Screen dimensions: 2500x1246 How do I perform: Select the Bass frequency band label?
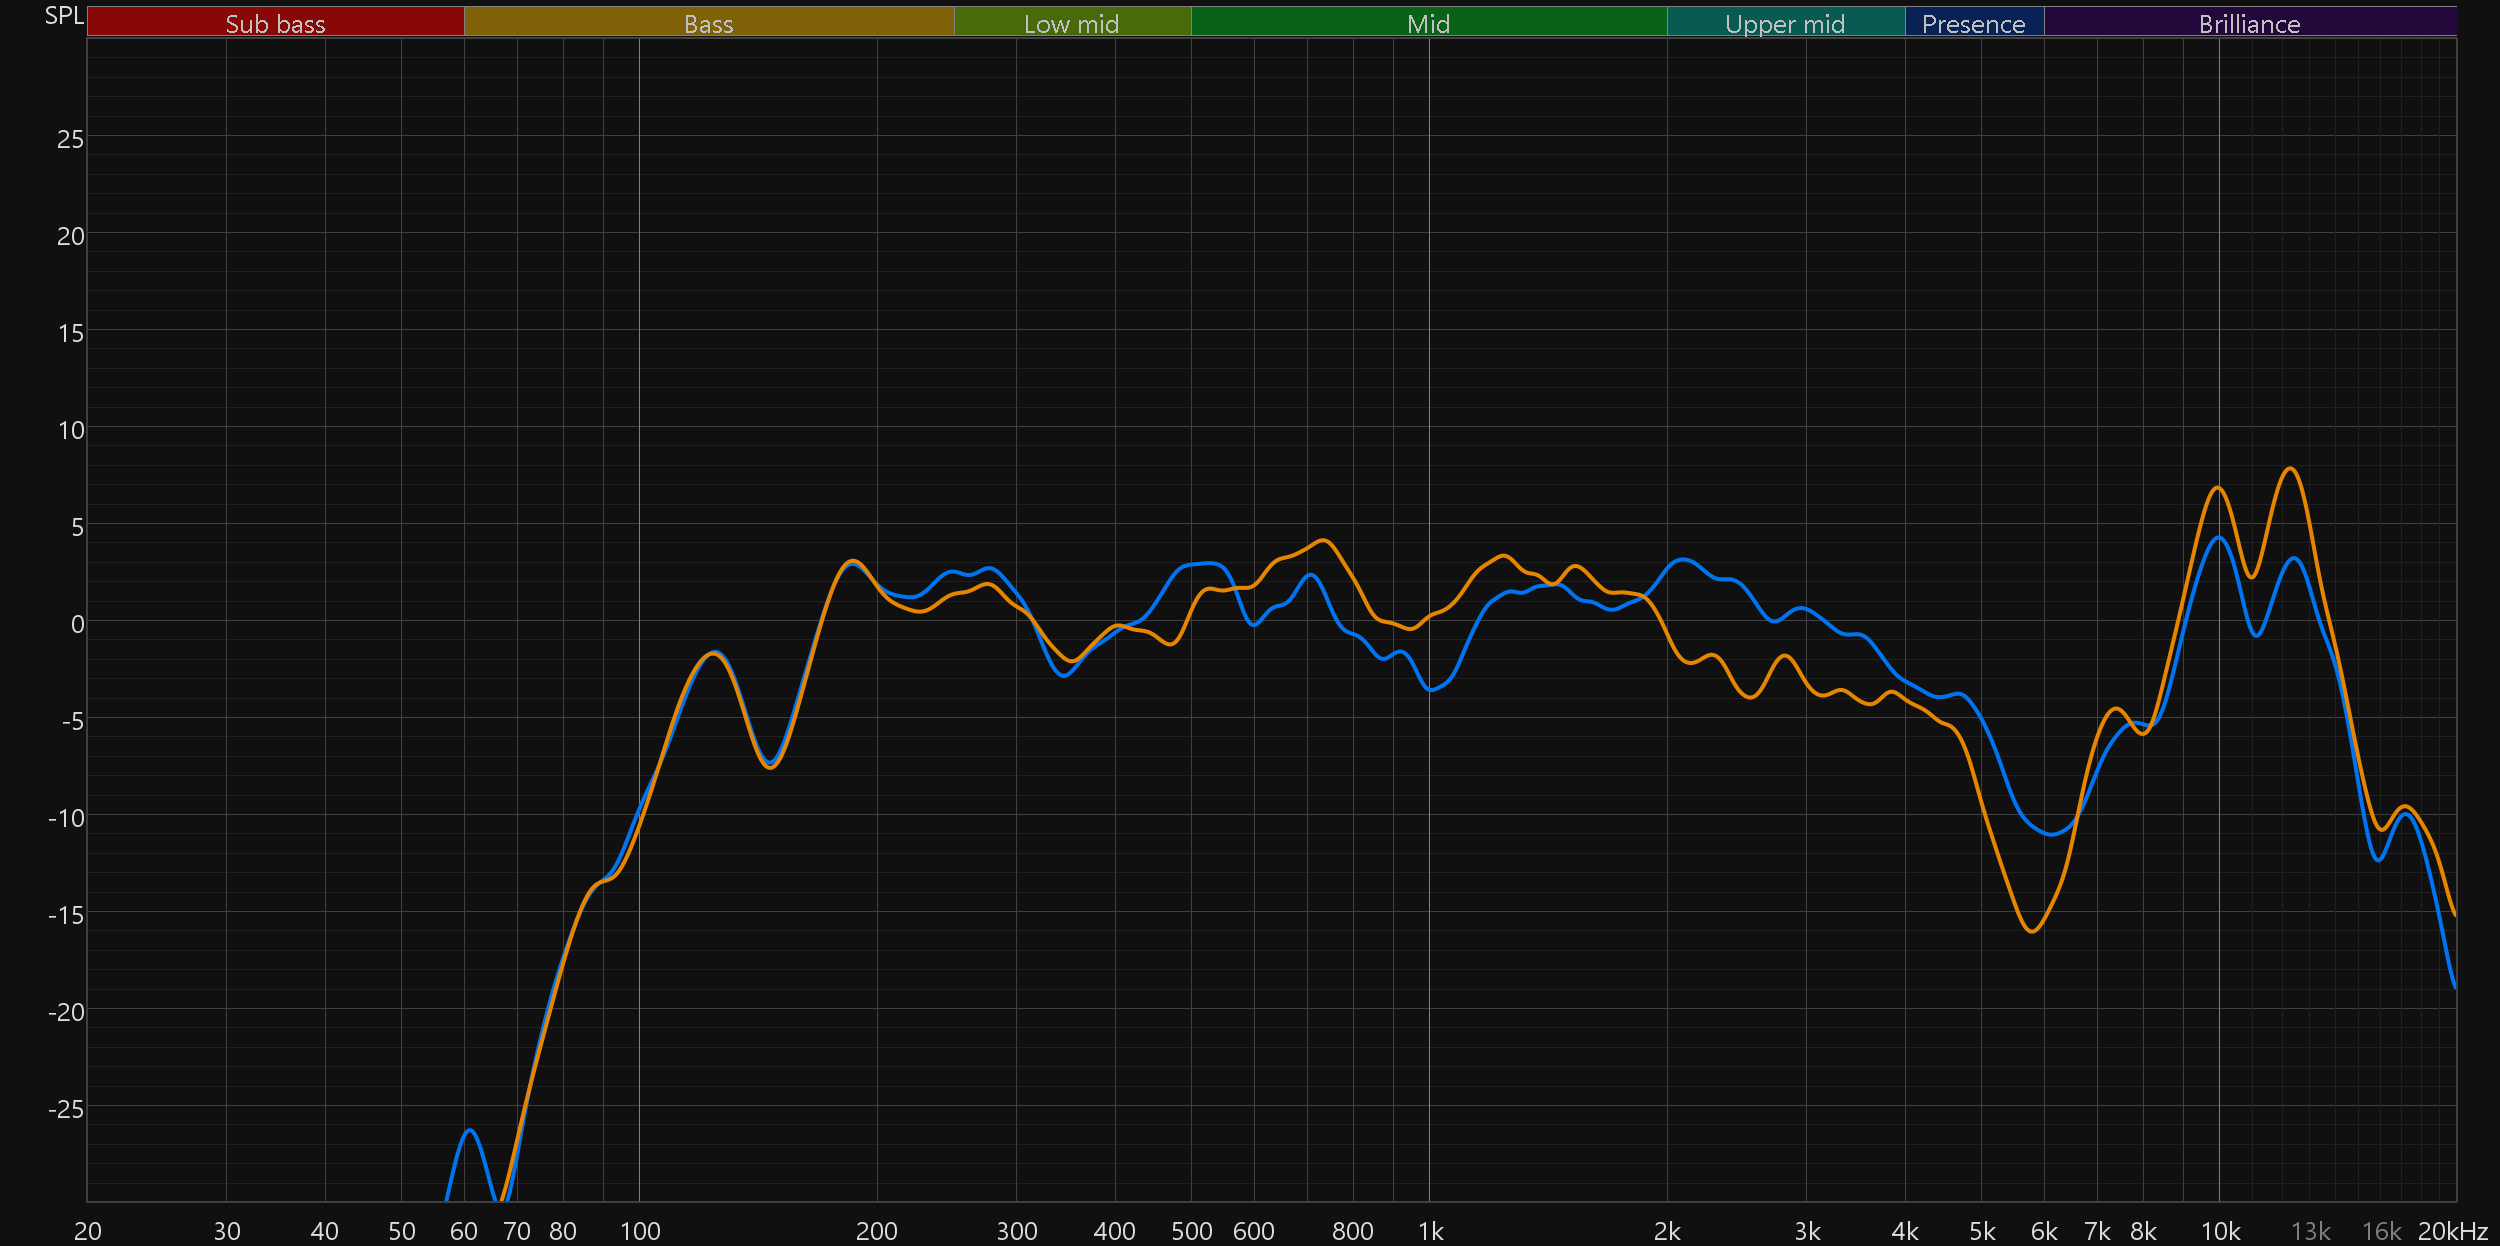pyautogui.click(x=708, y=23)
